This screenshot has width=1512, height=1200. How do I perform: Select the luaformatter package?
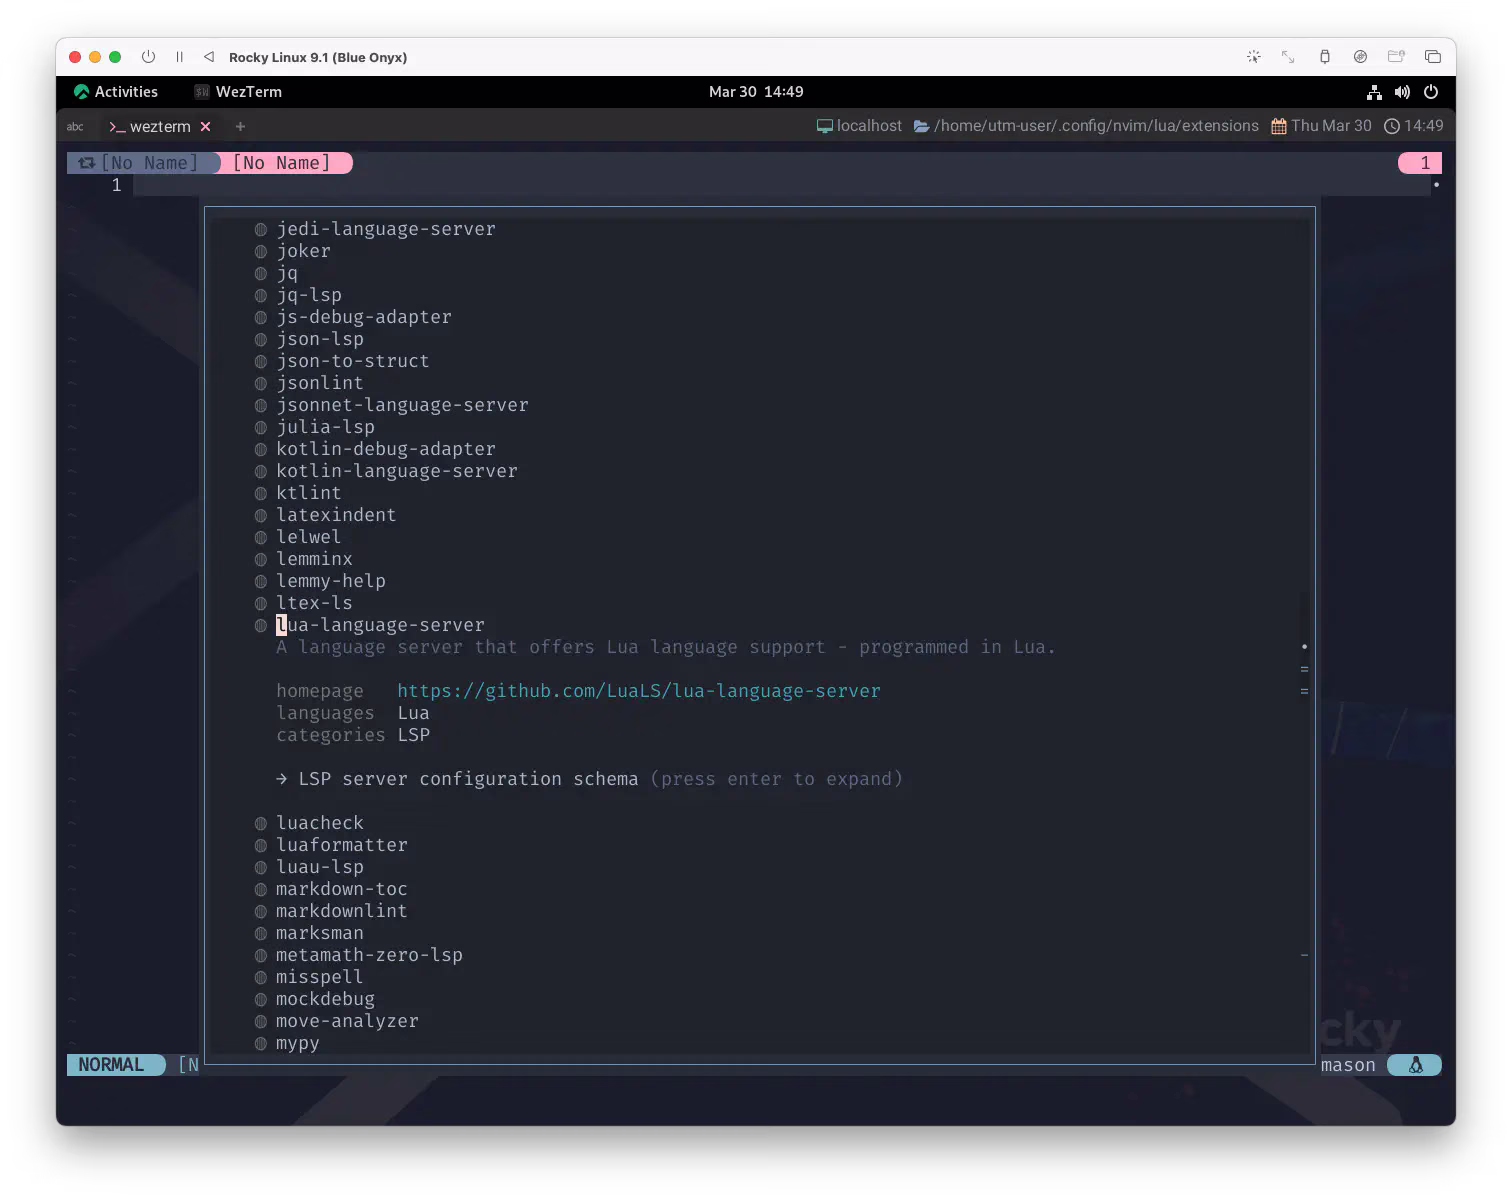coord(342,845)
